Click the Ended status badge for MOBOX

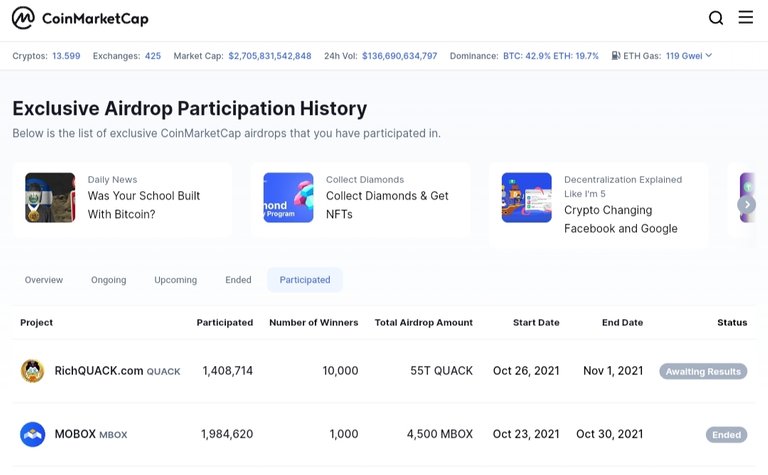pyautogui.click(x=726, y=435)
